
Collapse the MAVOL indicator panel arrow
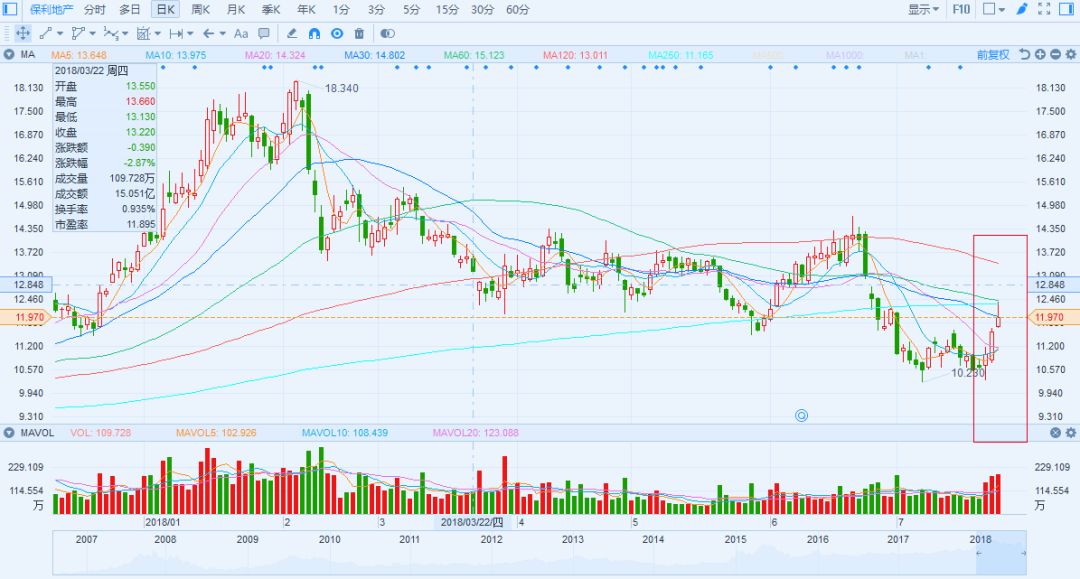tap(9, 432)
